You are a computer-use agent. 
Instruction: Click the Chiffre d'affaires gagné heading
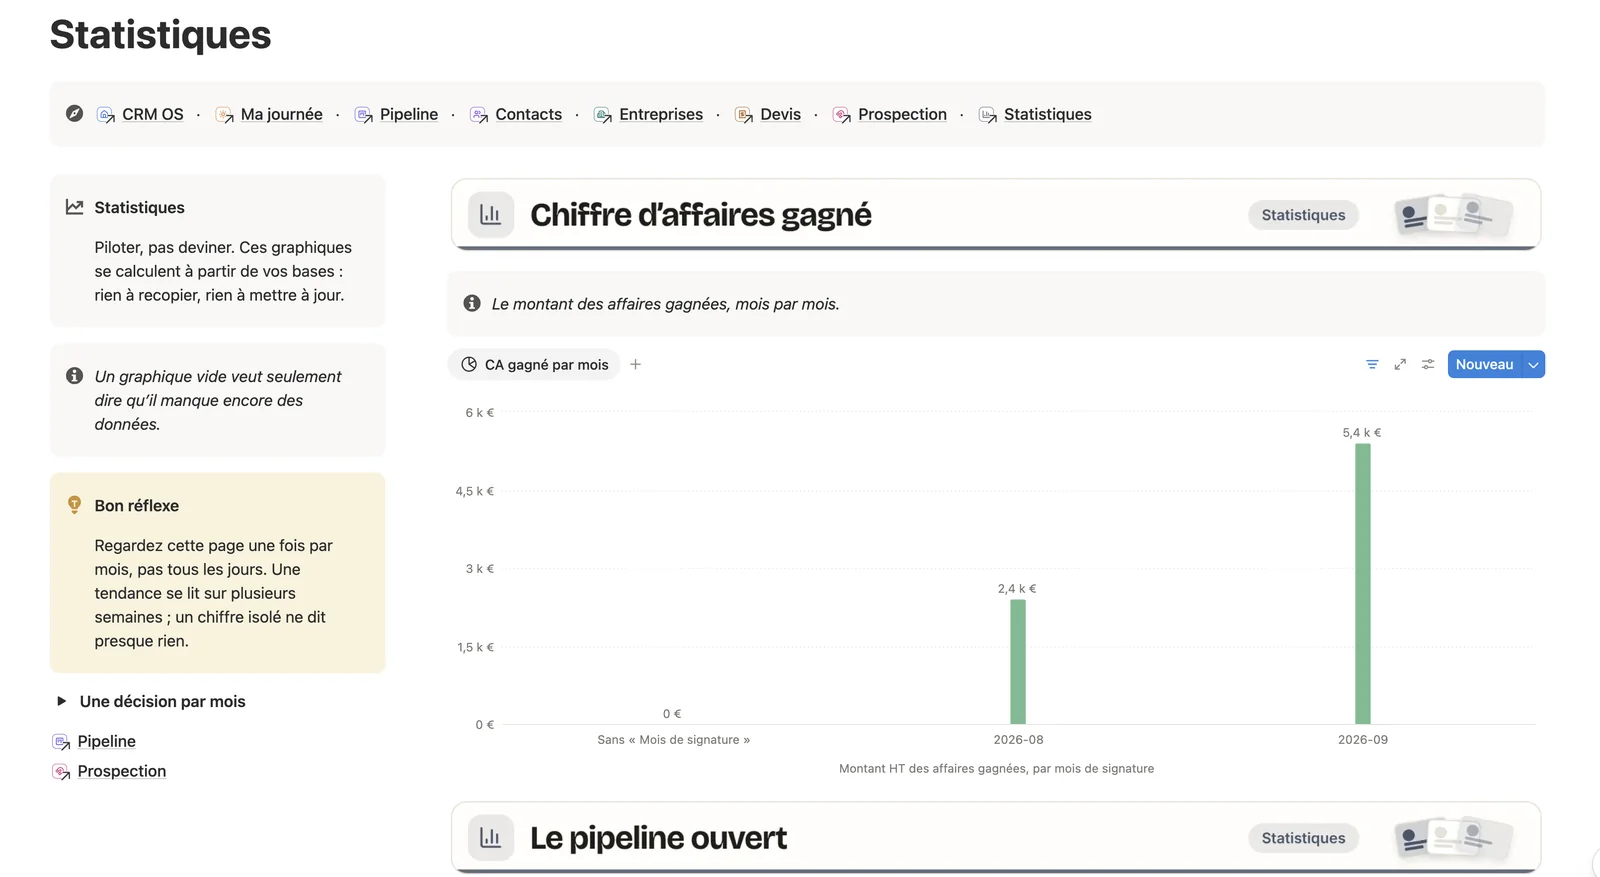point(701,215)
